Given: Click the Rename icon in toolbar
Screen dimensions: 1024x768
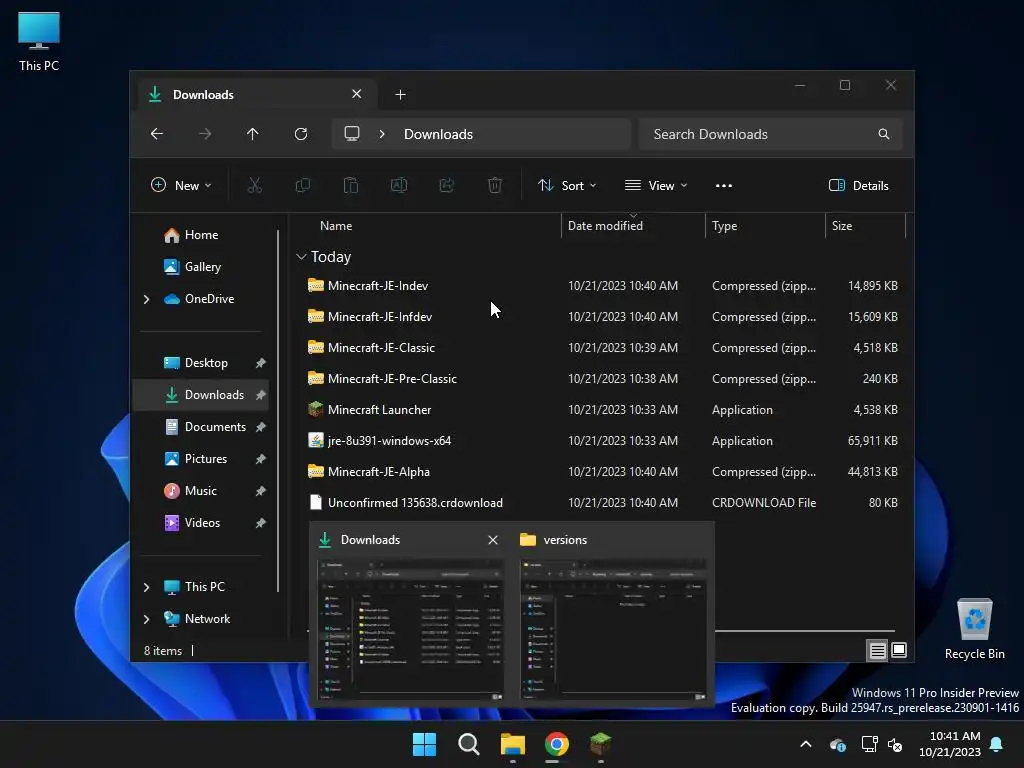Looking at the screenshot, I should point(399,185).
